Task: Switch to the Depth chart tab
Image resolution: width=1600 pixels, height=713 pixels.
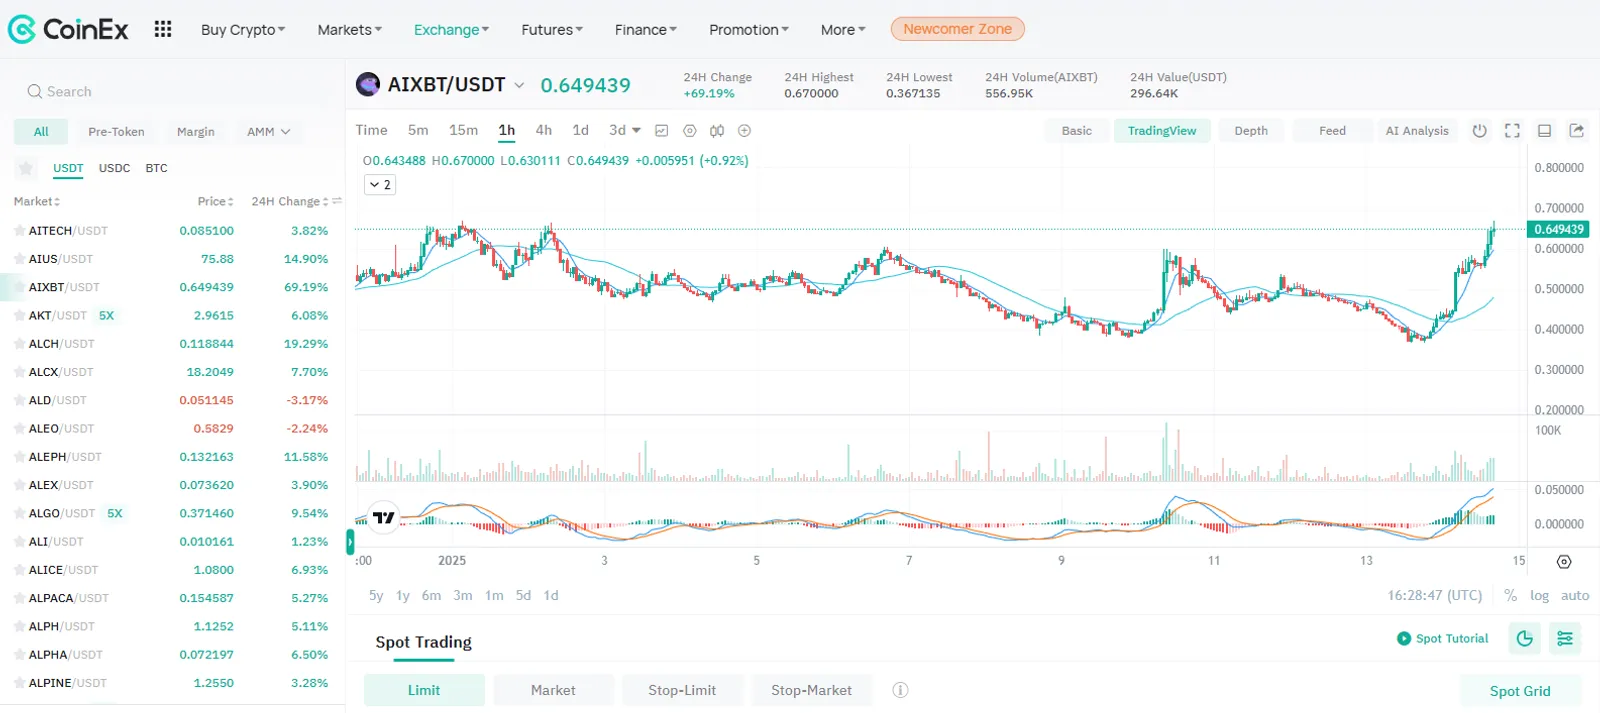Action: (1251, 131)
